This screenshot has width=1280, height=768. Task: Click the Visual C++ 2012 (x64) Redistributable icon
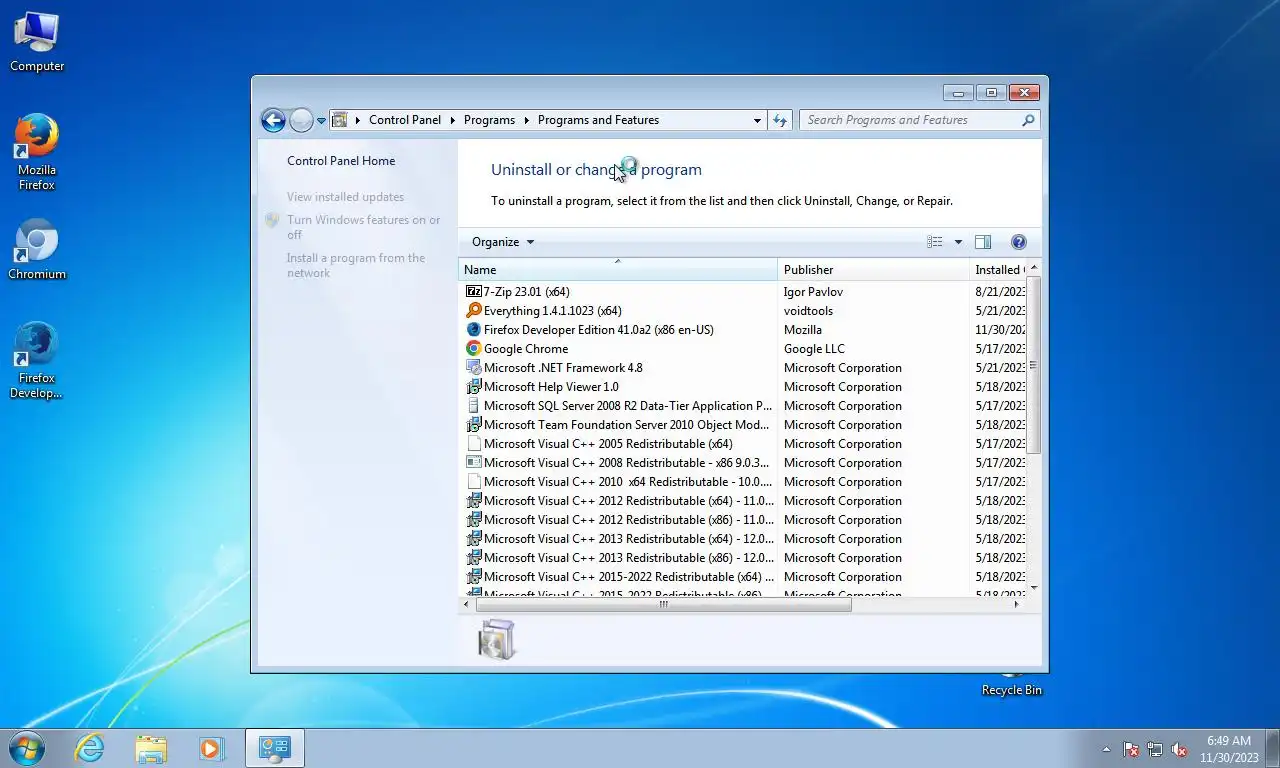coord(474,501)
